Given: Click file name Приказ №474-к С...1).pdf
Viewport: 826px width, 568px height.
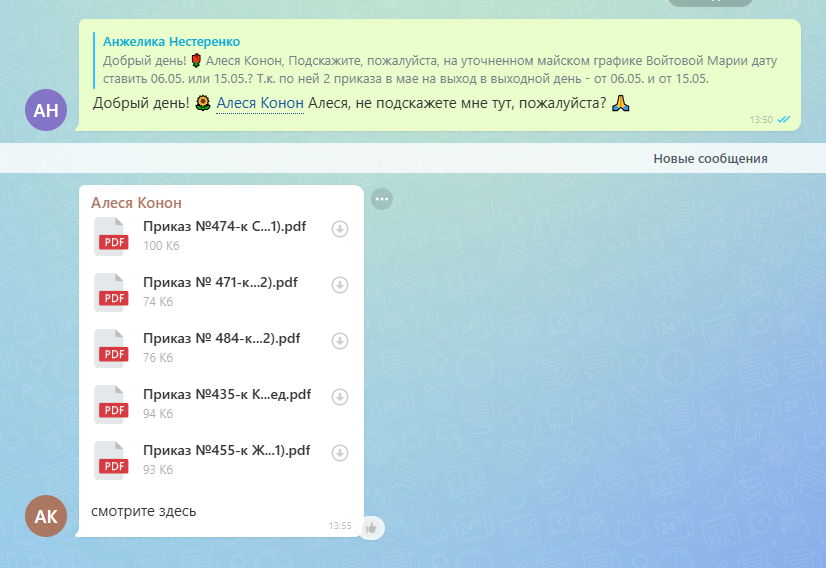Looking at the screenshot, I should [x=224, y=227].
